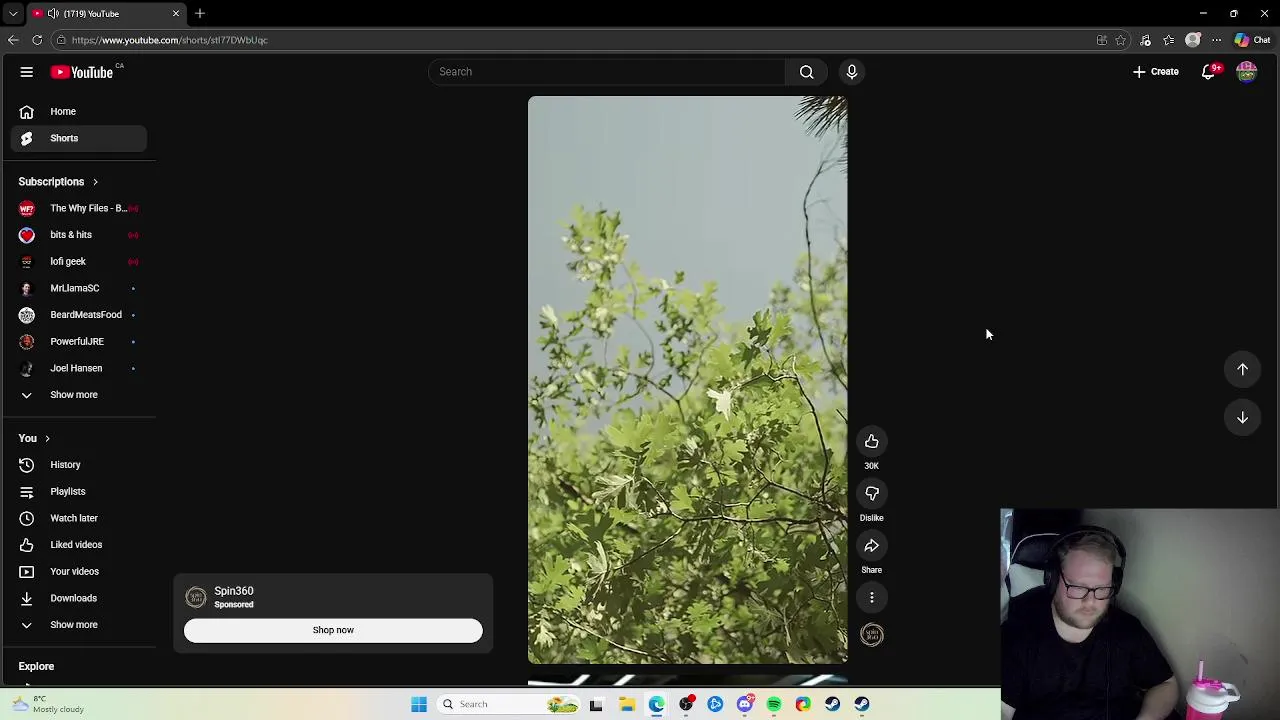Expand the You section arrow
This screenshot has height=720, width=1280.
point(47,438)
